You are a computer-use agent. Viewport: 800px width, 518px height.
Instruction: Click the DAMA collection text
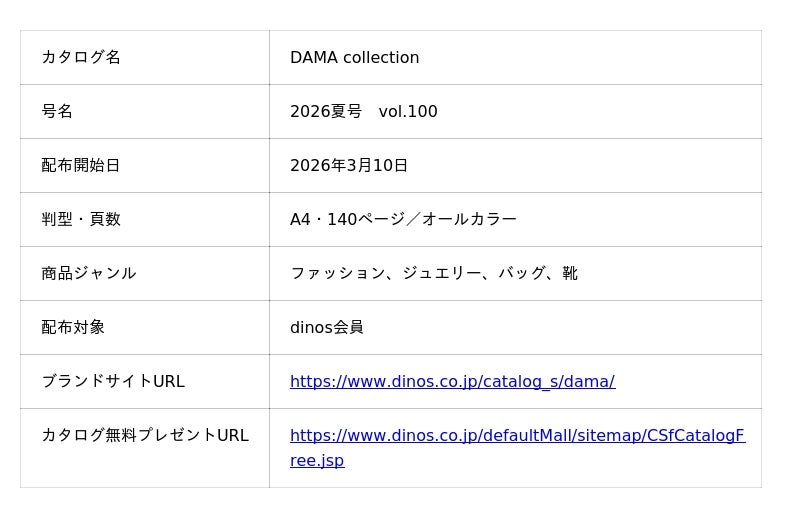(x=354, y=57)
